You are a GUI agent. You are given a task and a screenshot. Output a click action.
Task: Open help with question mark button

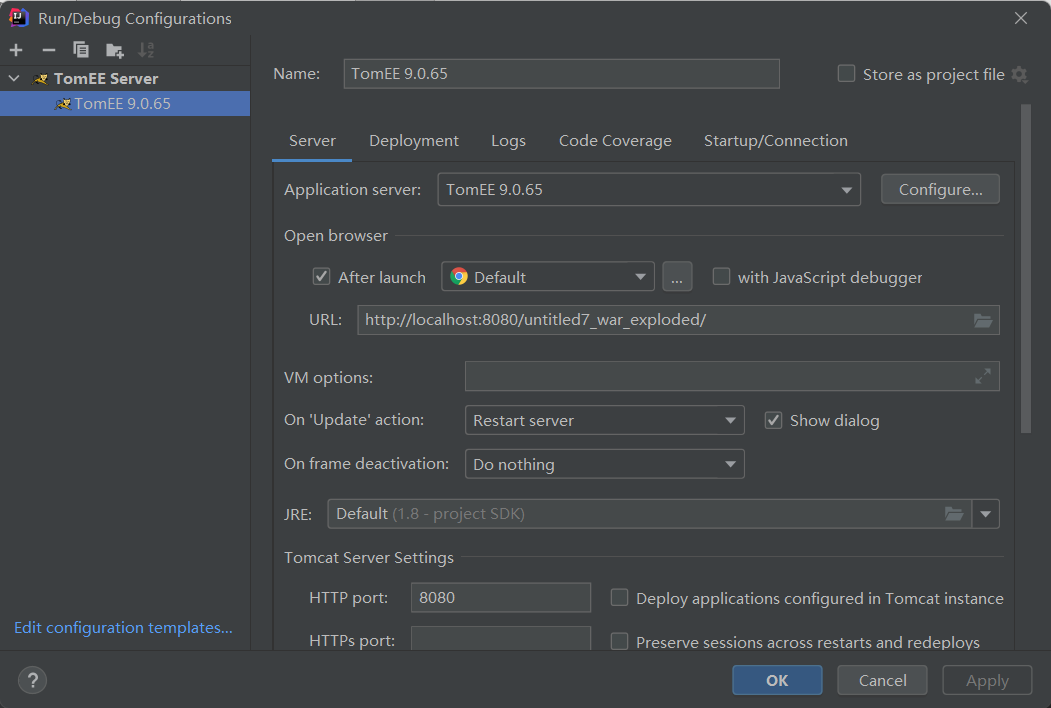pos(32,681)
